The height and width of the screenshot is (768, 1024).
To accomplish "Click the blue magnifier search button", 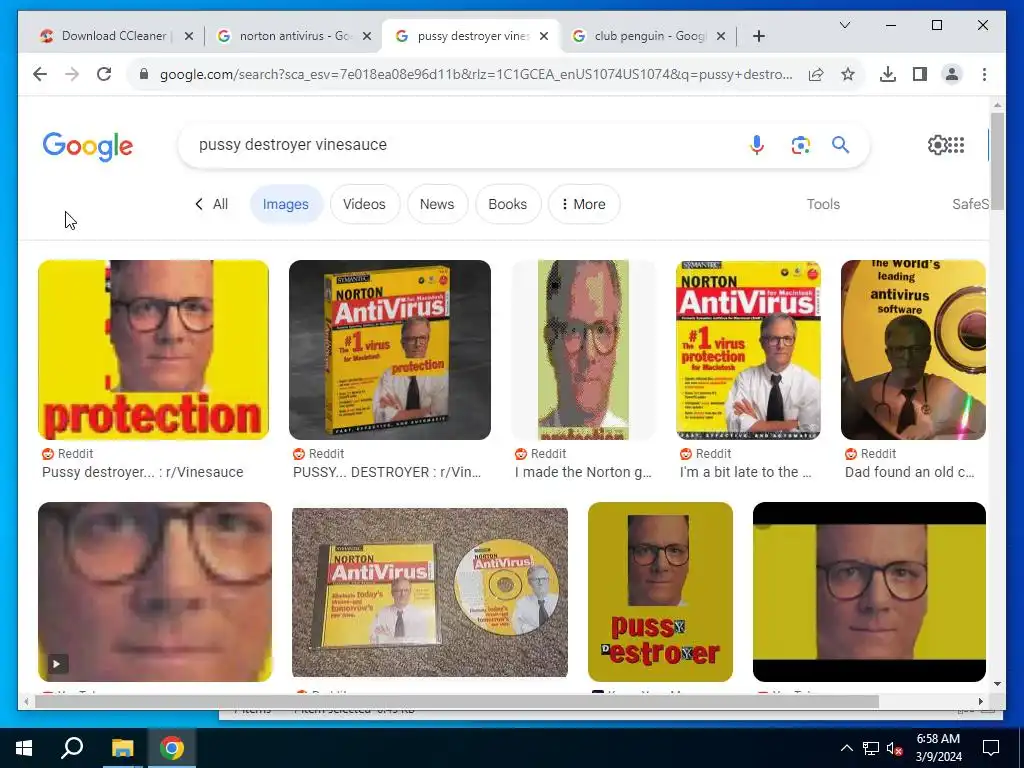I will (x=840, y=145).
